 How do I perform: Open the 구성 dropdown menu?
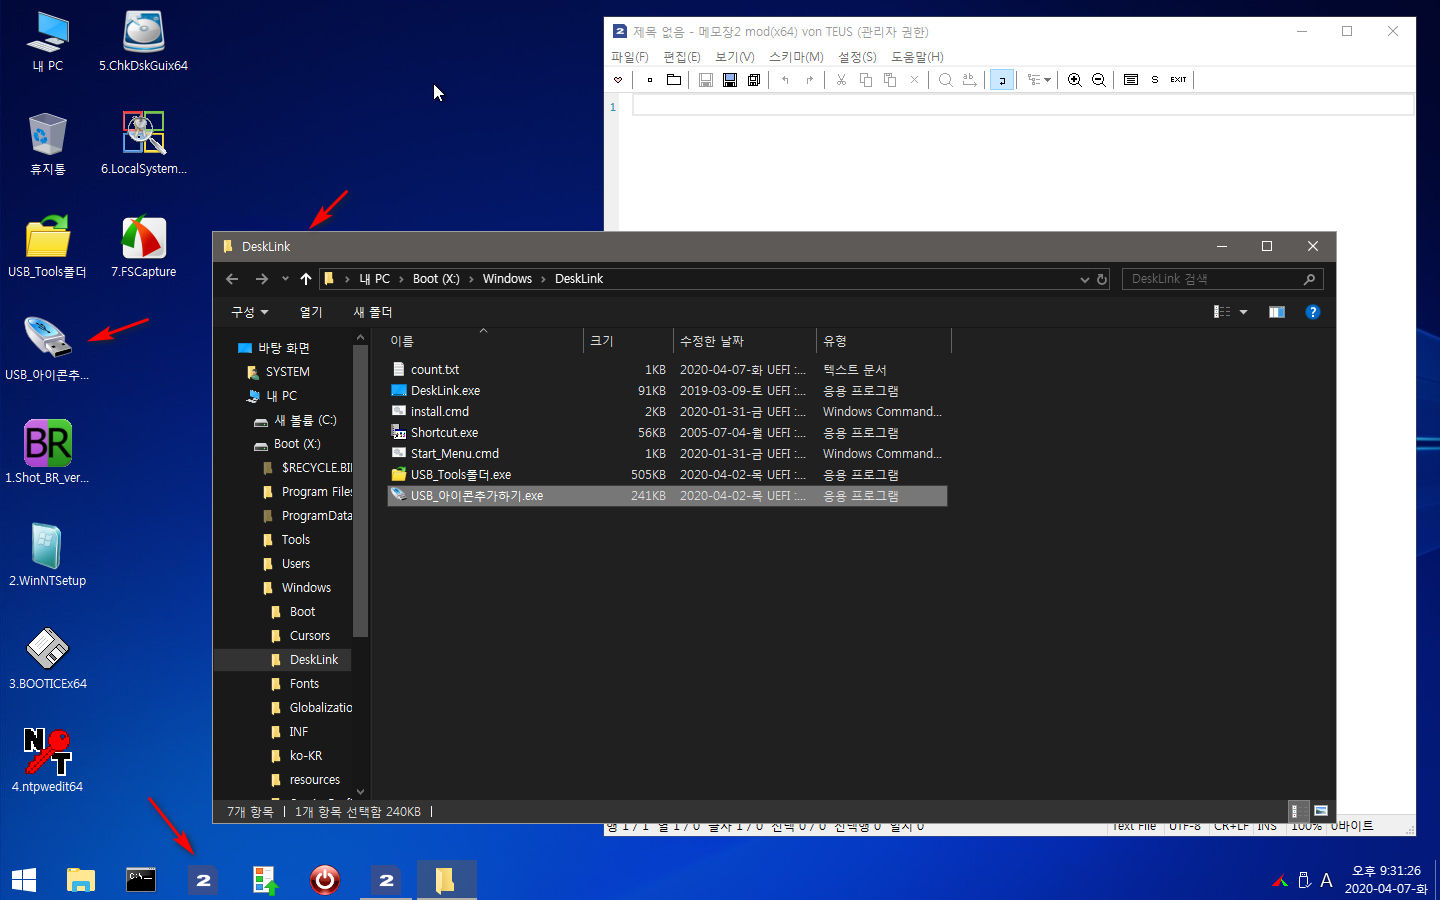[x=250, y=312]
